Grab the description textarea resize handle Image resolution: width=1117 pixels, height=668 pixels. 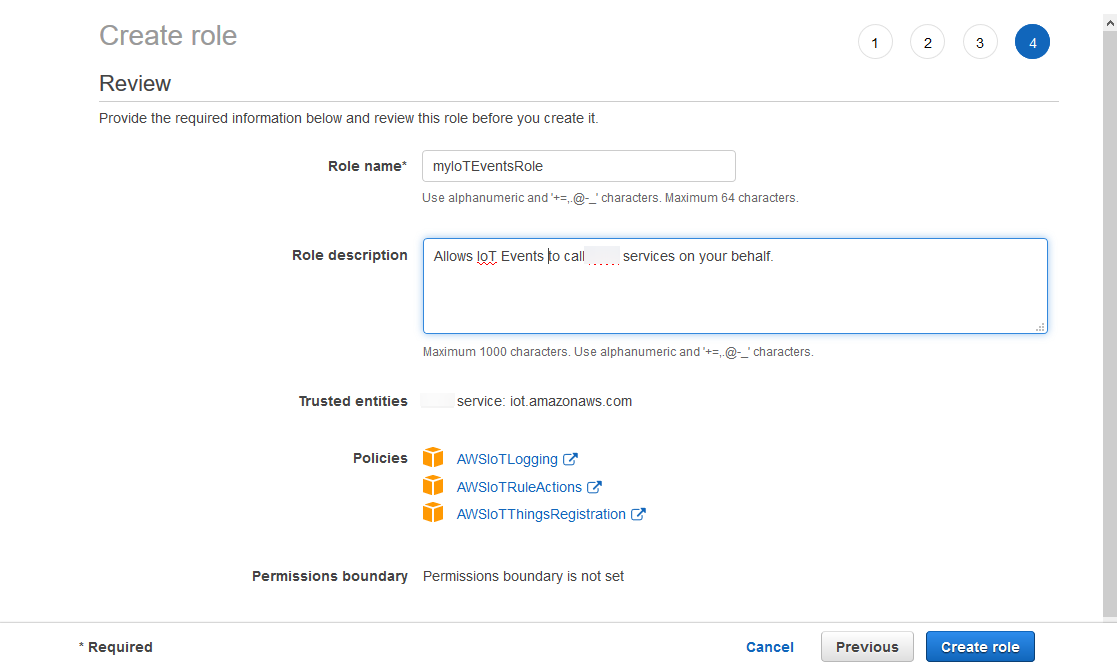click(x=1040, y=326)
